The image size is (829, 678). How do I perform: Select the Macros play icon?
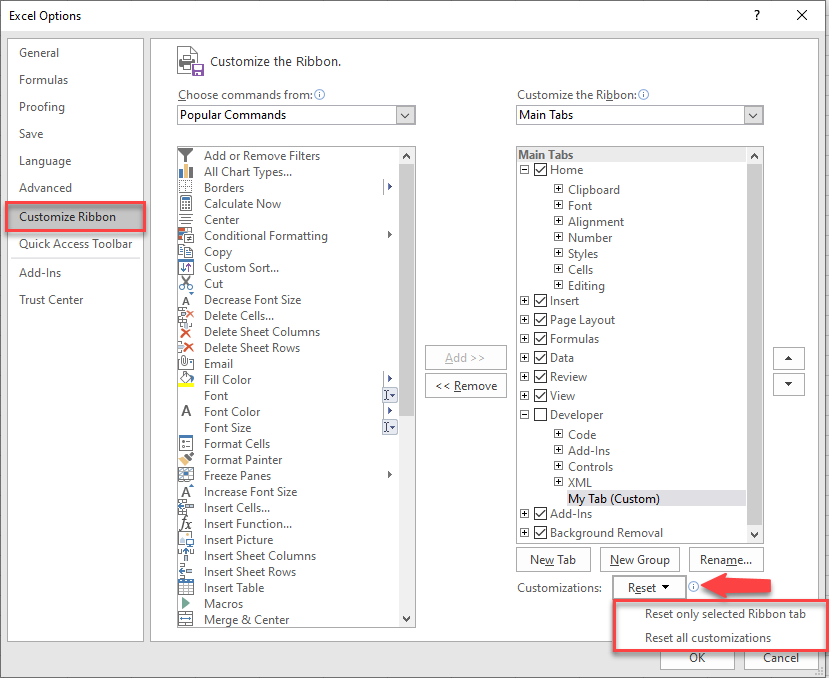click(186, 603)
